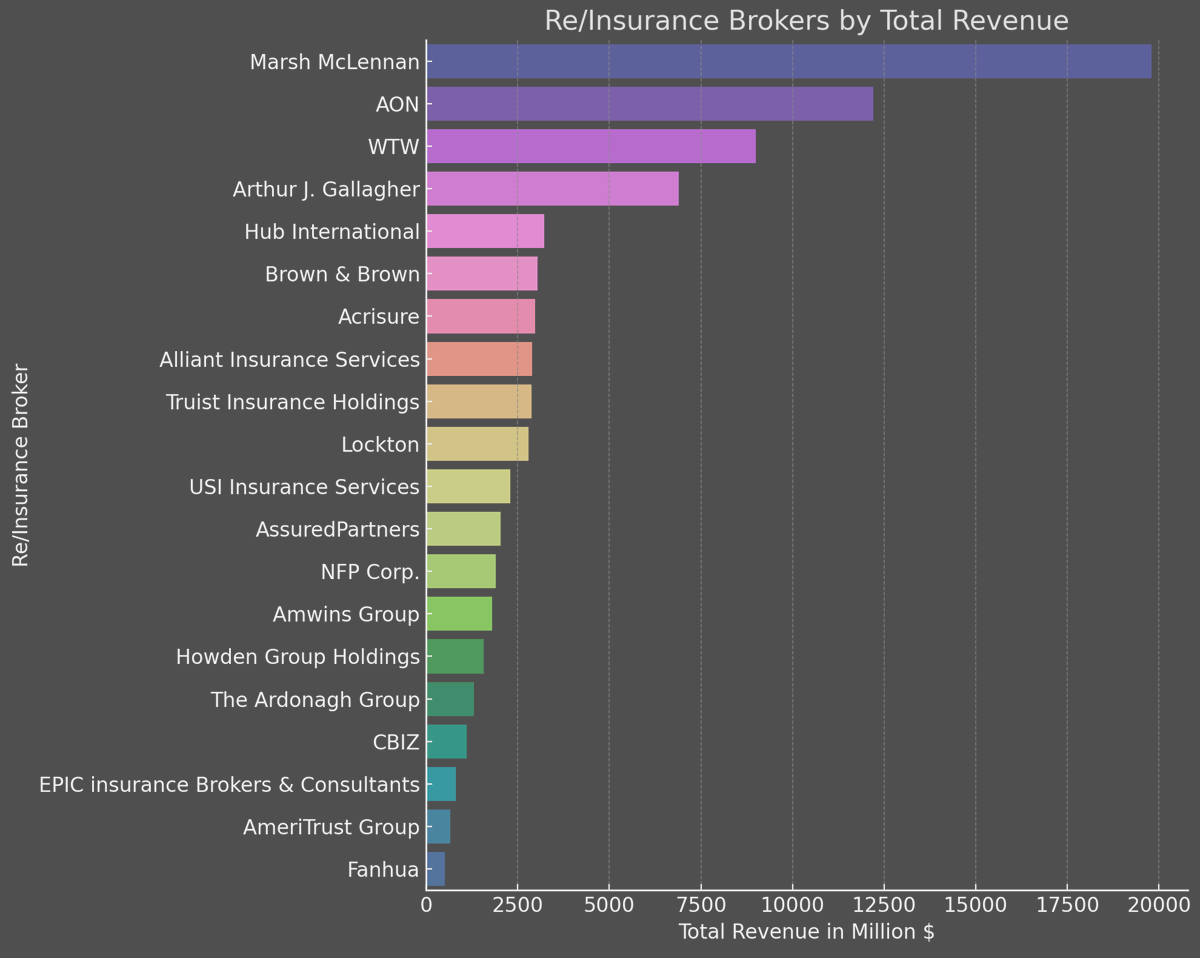Select the x-axis title Total Revenue in Million $
Viewport: 1200px width, 958px height.
(807, 931)
